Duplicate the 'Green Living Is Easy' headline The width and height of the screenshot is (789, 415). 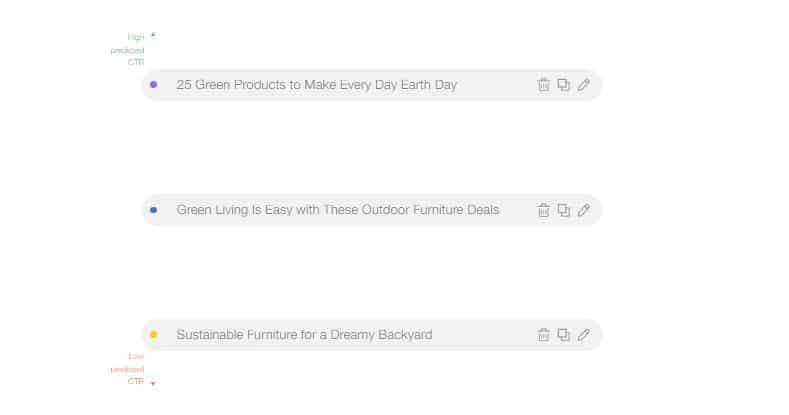click(564, 210)
